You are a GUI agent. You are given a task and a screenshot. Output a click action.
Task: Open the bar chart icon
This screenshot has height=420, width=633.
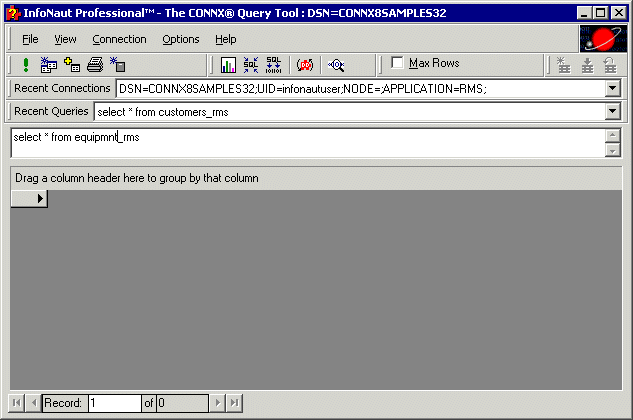pos(228,65)
